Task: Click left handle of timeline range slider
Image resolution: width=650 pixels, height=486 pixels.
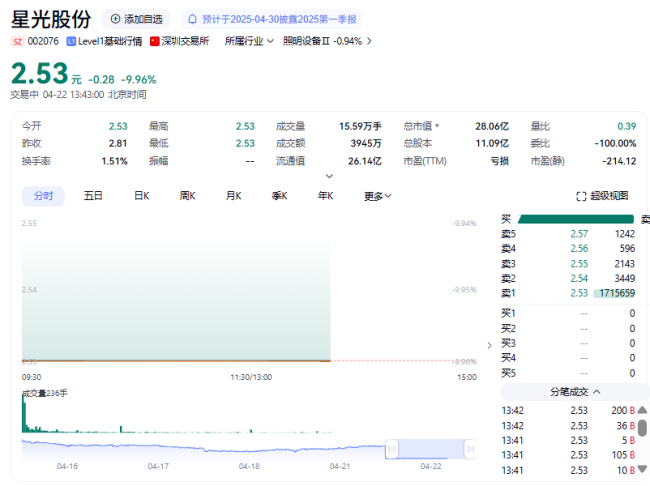Action: pos(393,448)
